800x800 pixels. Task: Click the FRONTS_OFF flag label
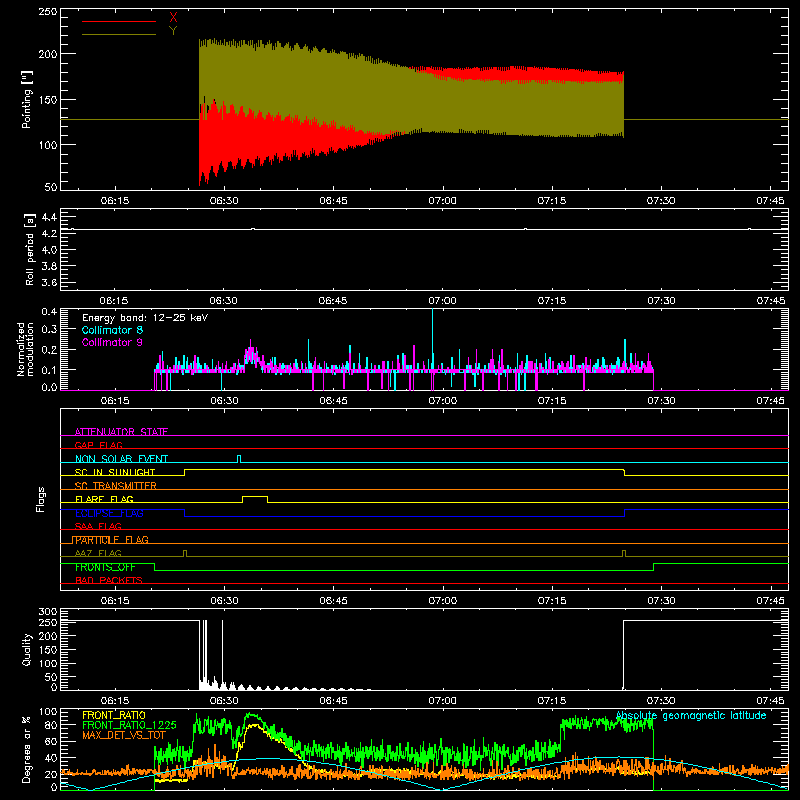click(x=105, y=567)
